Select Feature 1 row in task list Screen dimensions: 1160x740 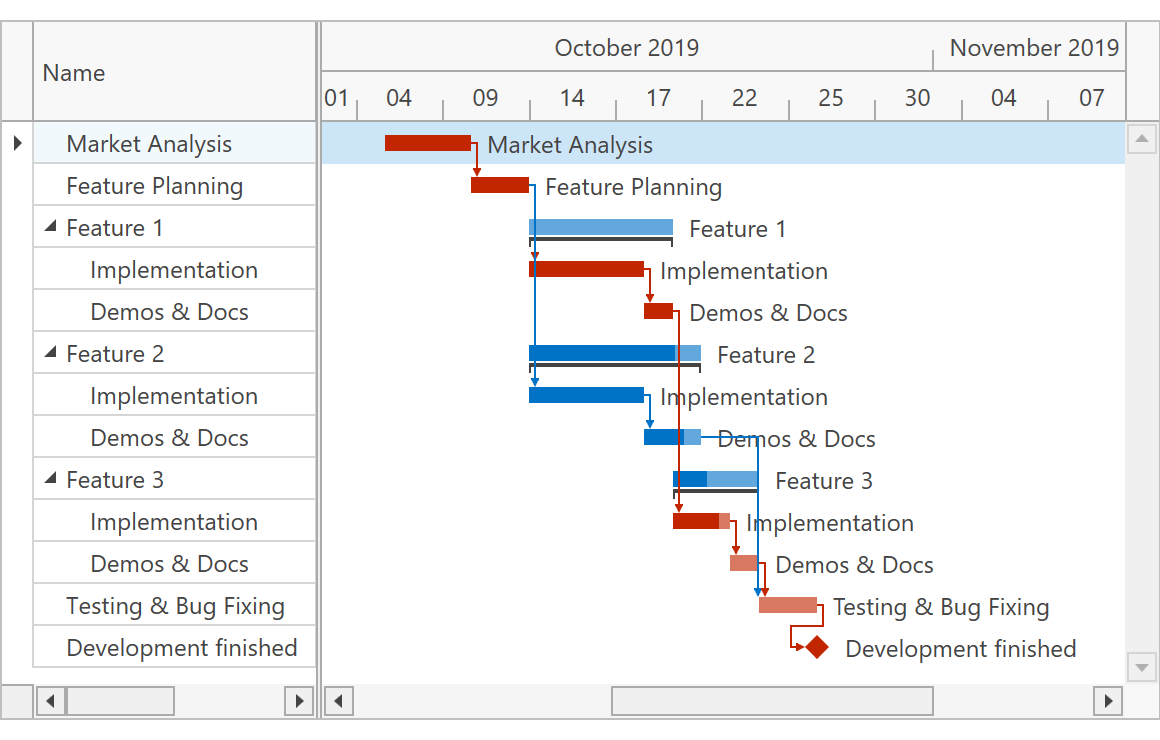(175, 227)
